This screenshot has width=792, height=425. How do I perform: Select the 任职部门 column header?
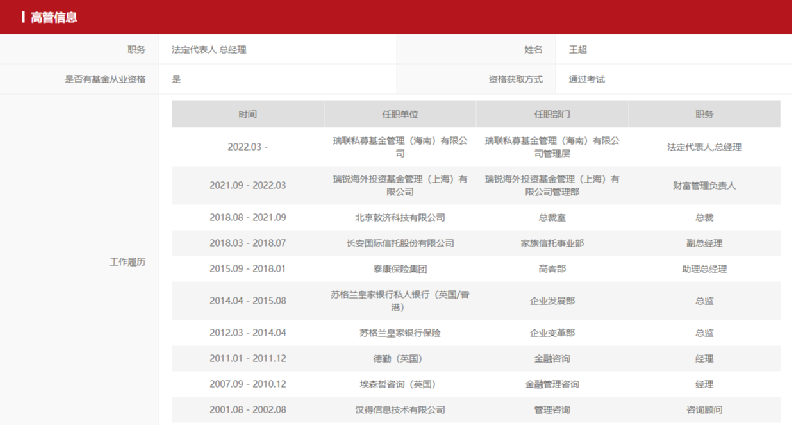(552, 114)
